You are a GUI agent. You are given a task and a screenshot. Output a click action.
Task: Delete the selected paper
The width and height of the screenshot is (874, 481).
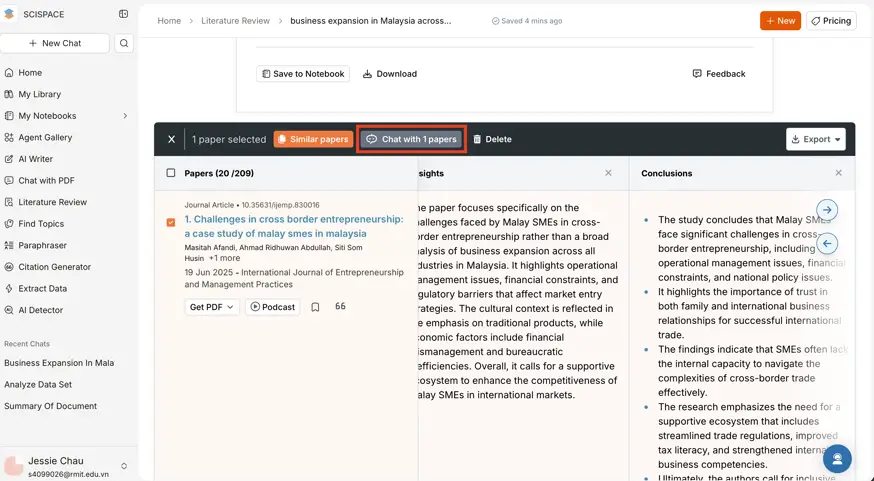pos(492,139)
